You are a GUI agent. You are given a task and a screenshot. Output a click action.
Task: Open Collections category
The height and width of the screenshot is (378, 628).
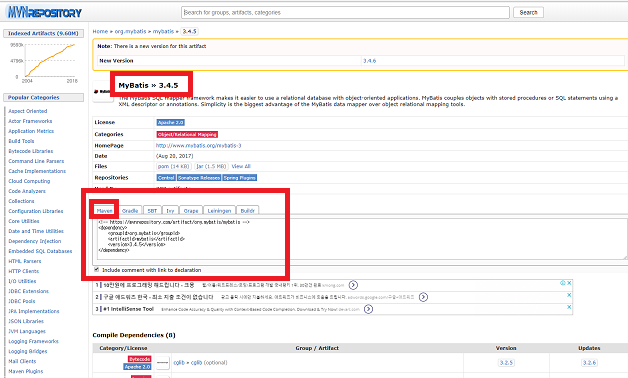click(x=21, y=201)
